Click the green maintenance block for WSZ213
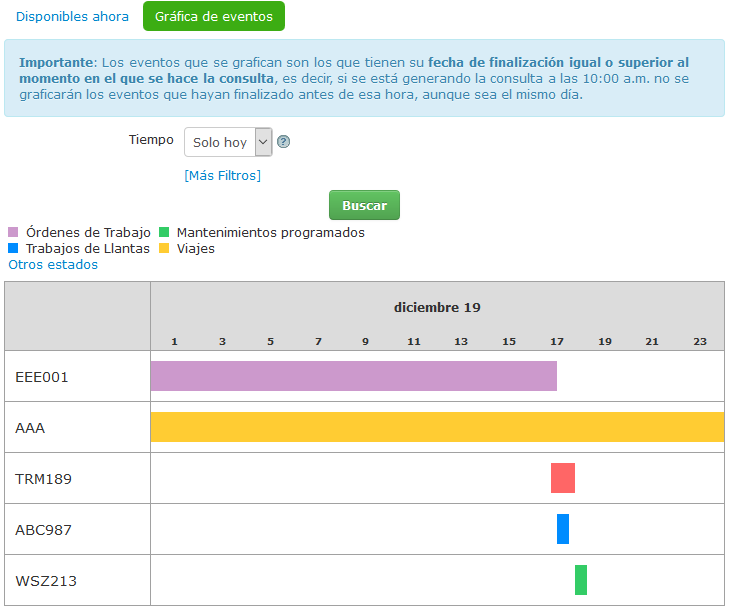Image resolution: width=730 pixels, height=612 pixels. pyautogui.click(x=581, y=580)
